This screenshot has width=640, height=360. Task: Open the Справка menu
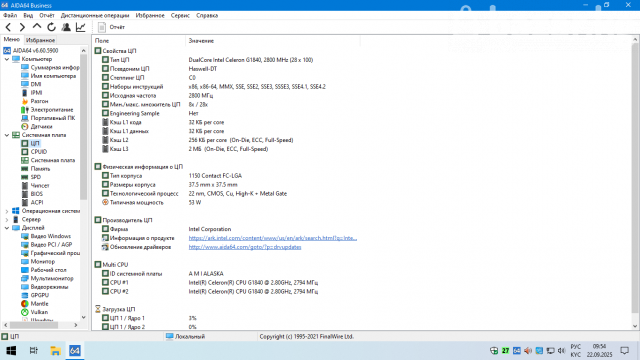(207, 16)
